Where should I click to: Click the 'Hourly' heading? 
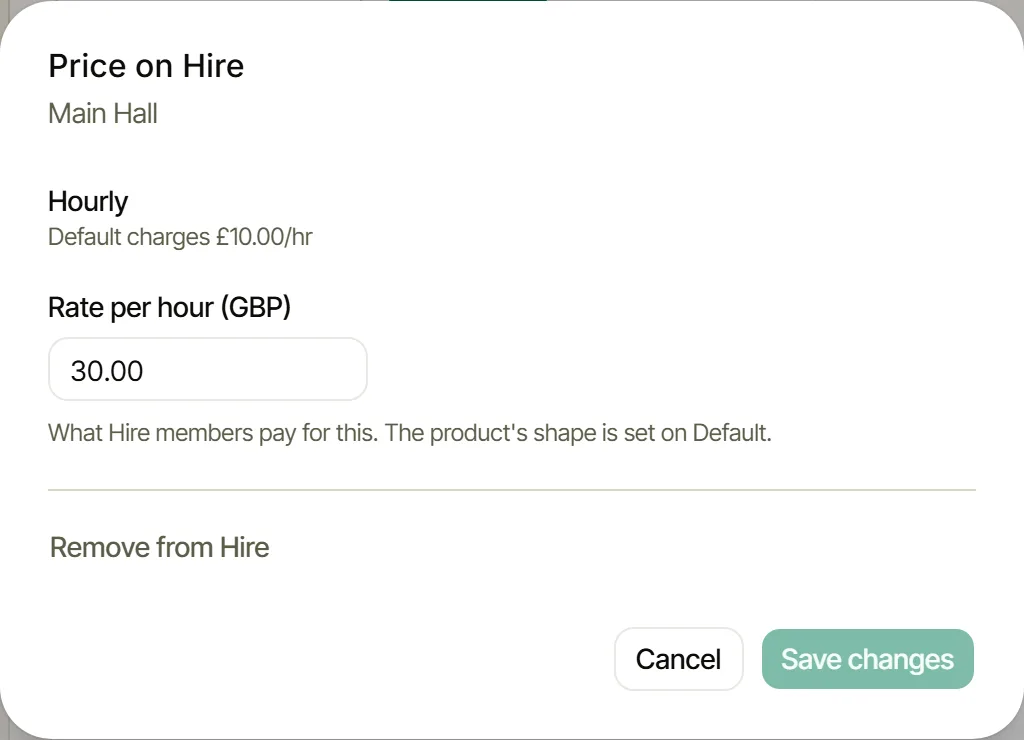pyautogui.click(x=88, y=202)
